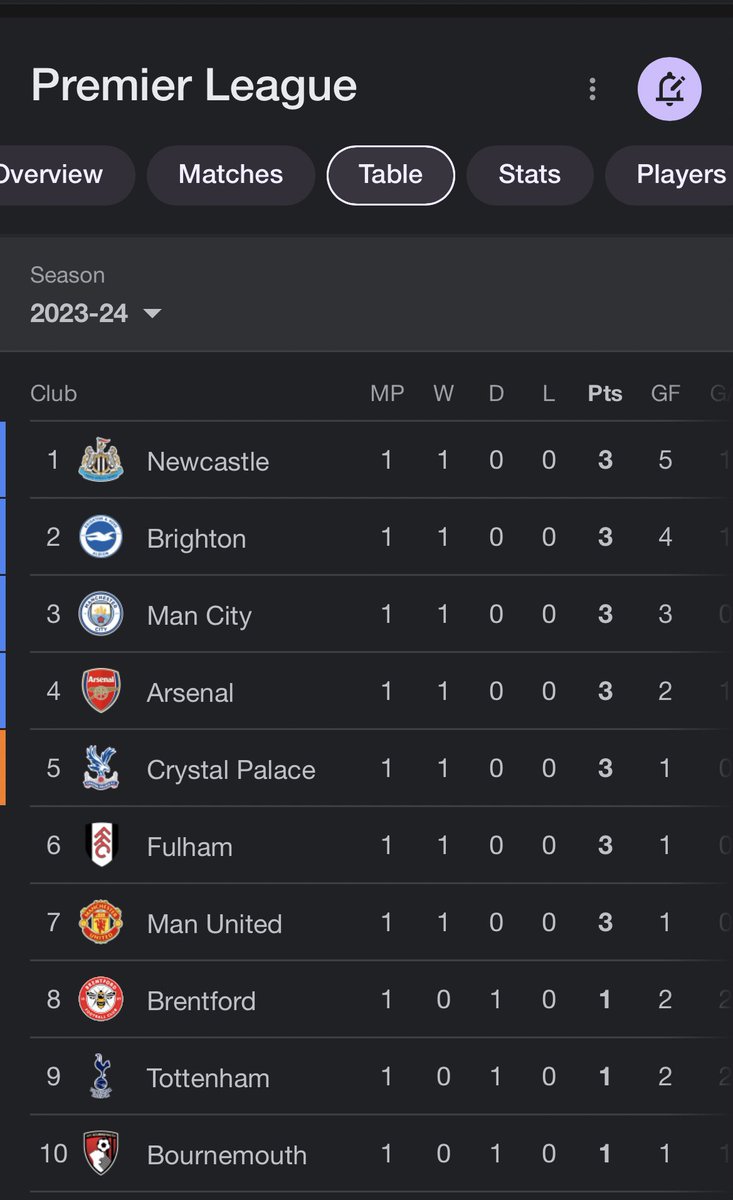Viewport: 733px width, 1200px height.
Task: Click the Fulham club crest
Action: 101,845
